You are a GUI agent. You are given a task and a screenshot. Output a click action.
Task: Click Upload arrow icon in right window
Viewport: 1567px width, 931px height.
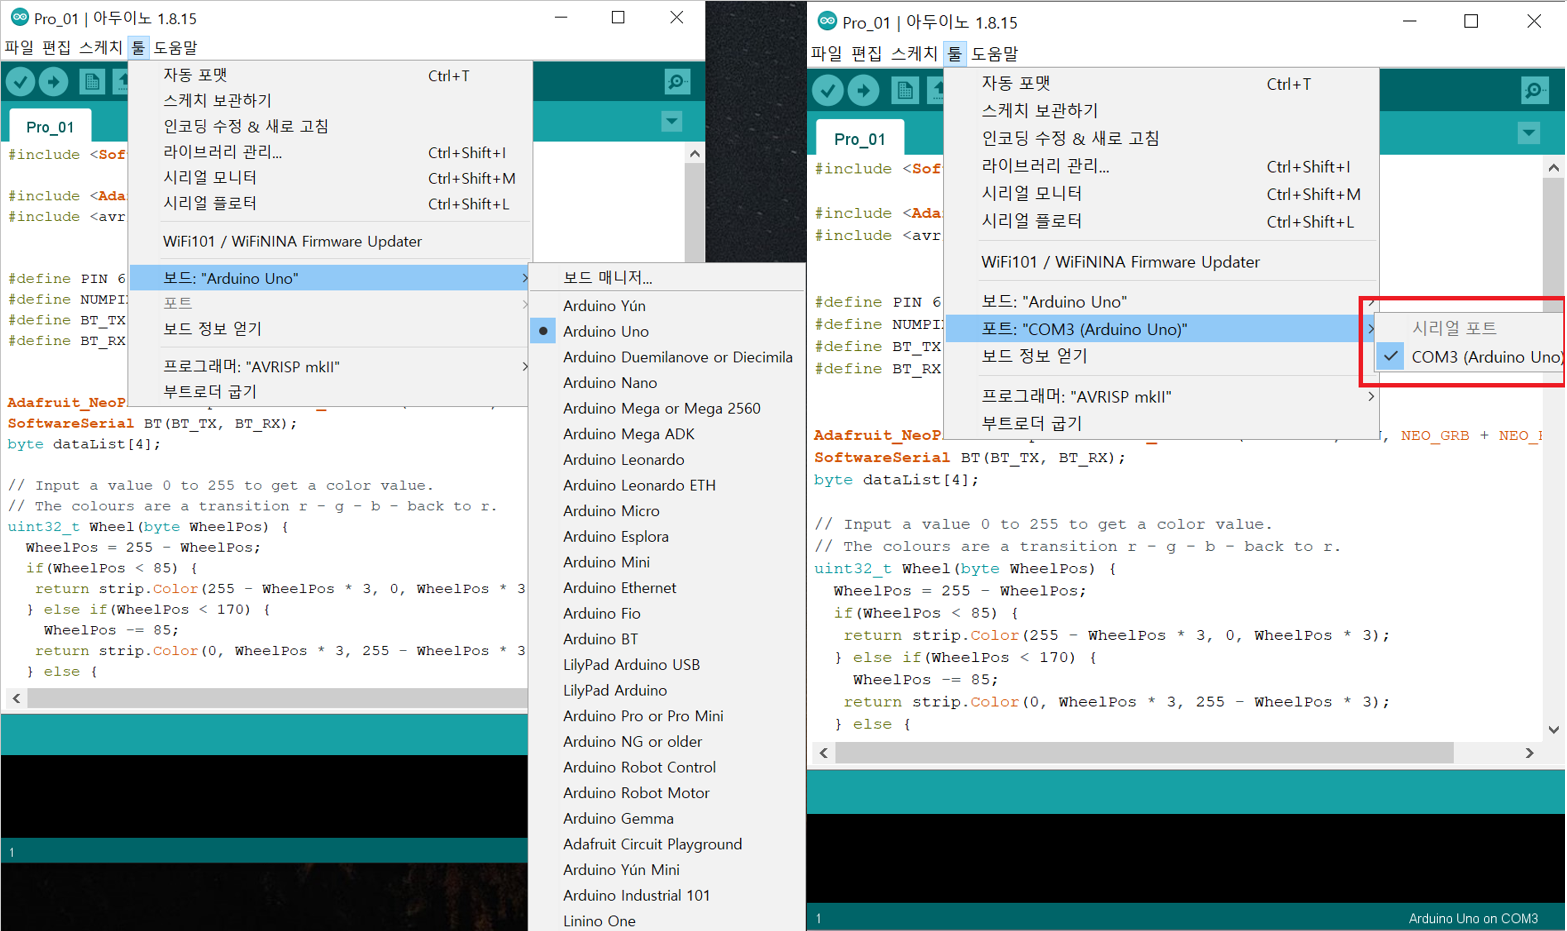click(864, 91)
